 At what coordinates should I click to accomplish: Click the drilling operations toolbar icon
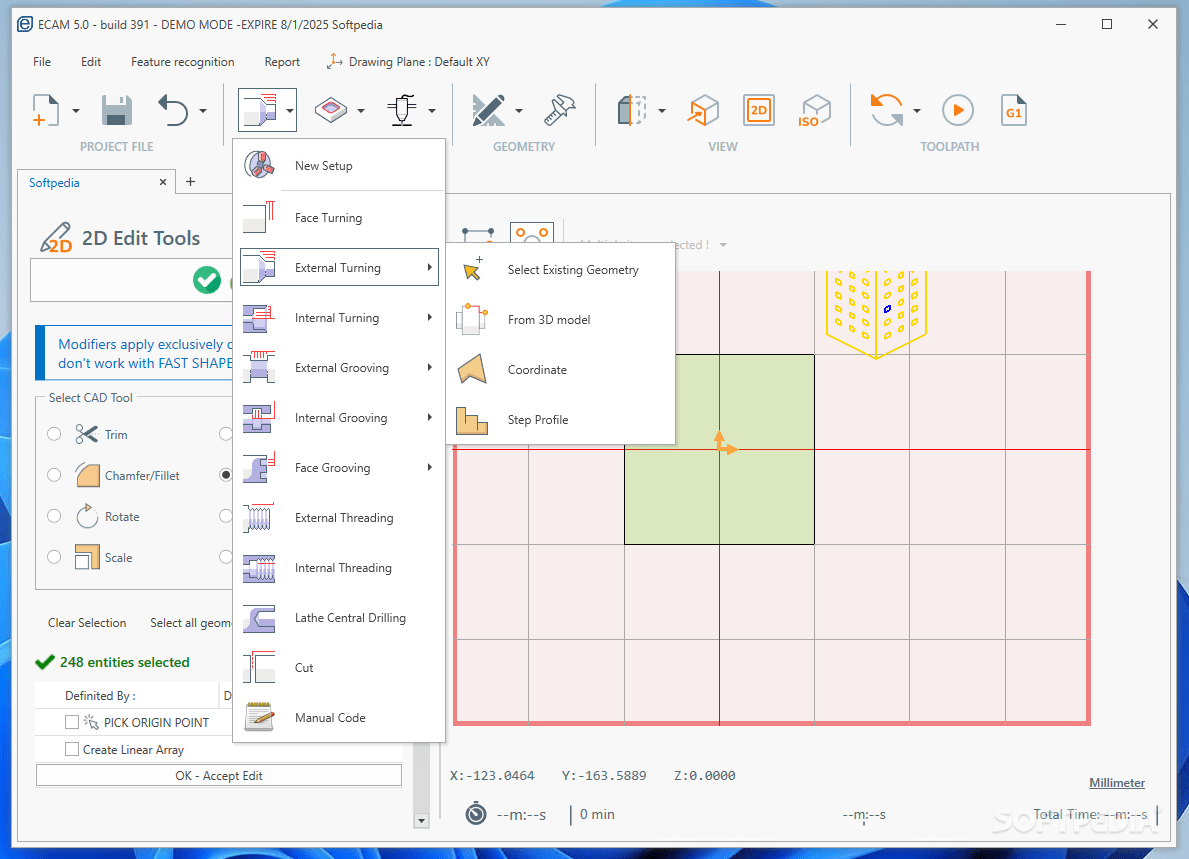coord(402,111)
